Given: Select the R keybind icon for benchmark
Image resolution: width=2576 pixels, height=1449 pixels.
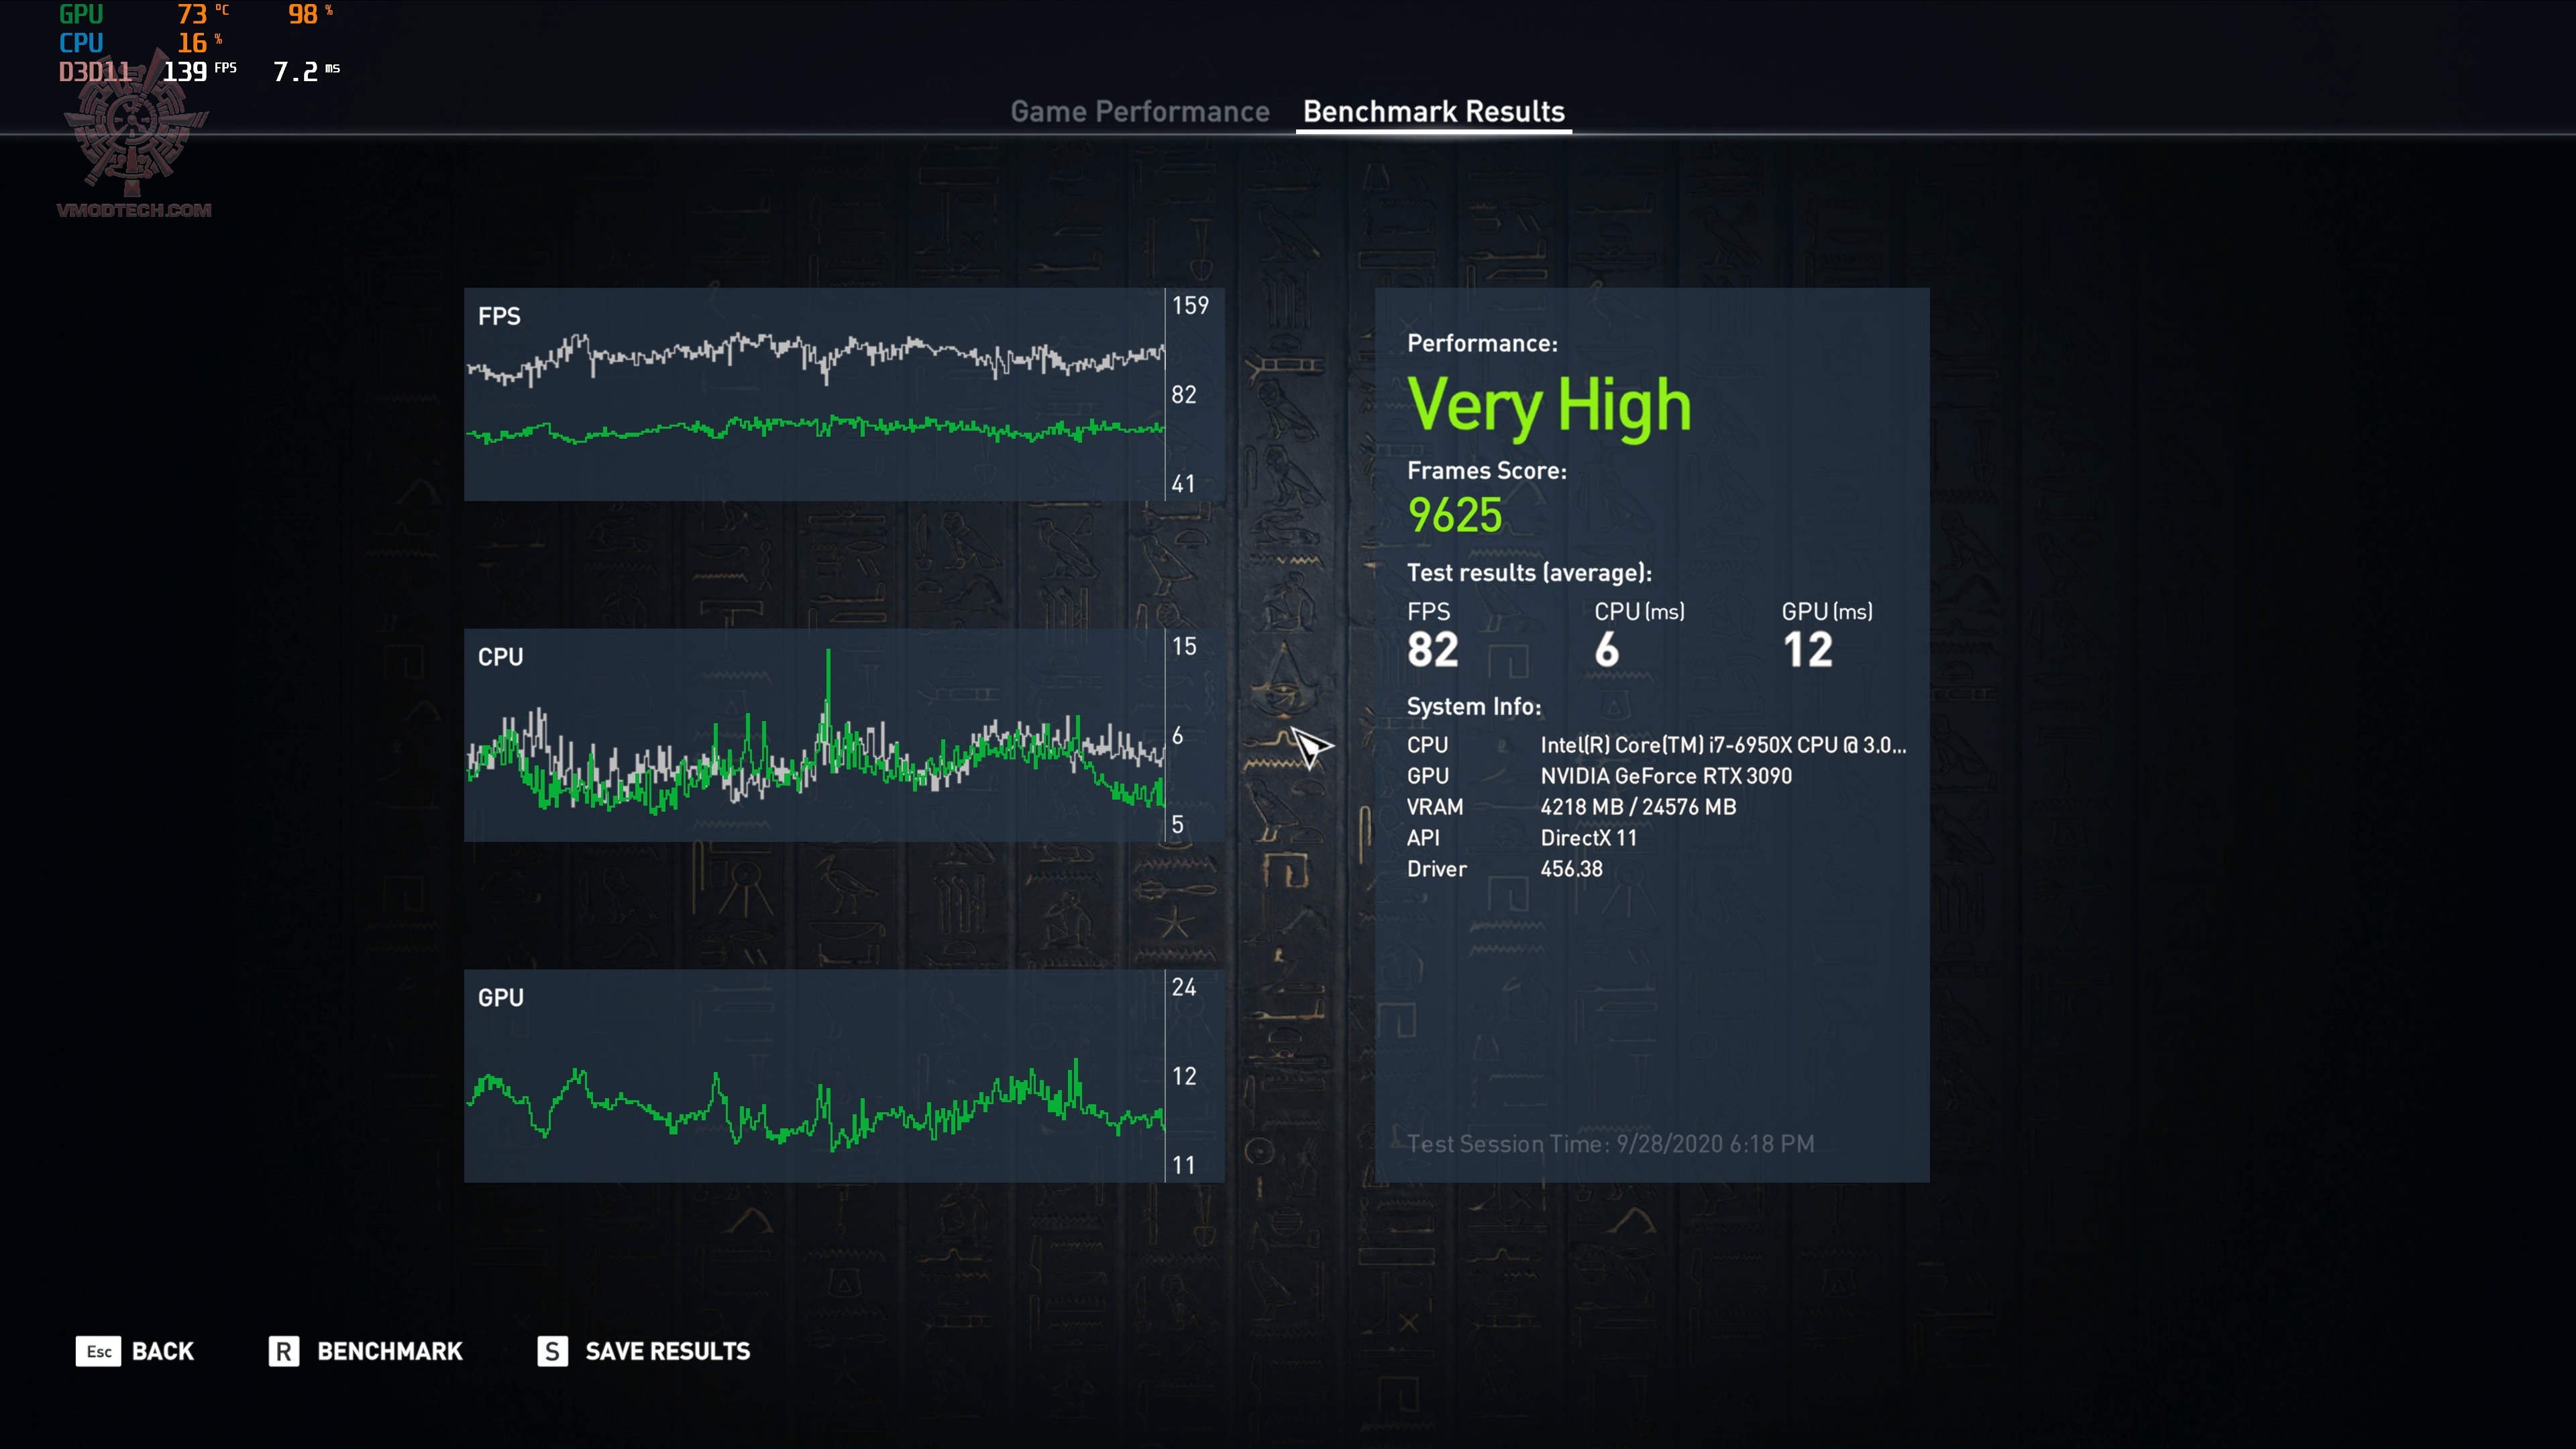Looking at the screenshot, I should pyautogui.click(x=284, y=1350).
